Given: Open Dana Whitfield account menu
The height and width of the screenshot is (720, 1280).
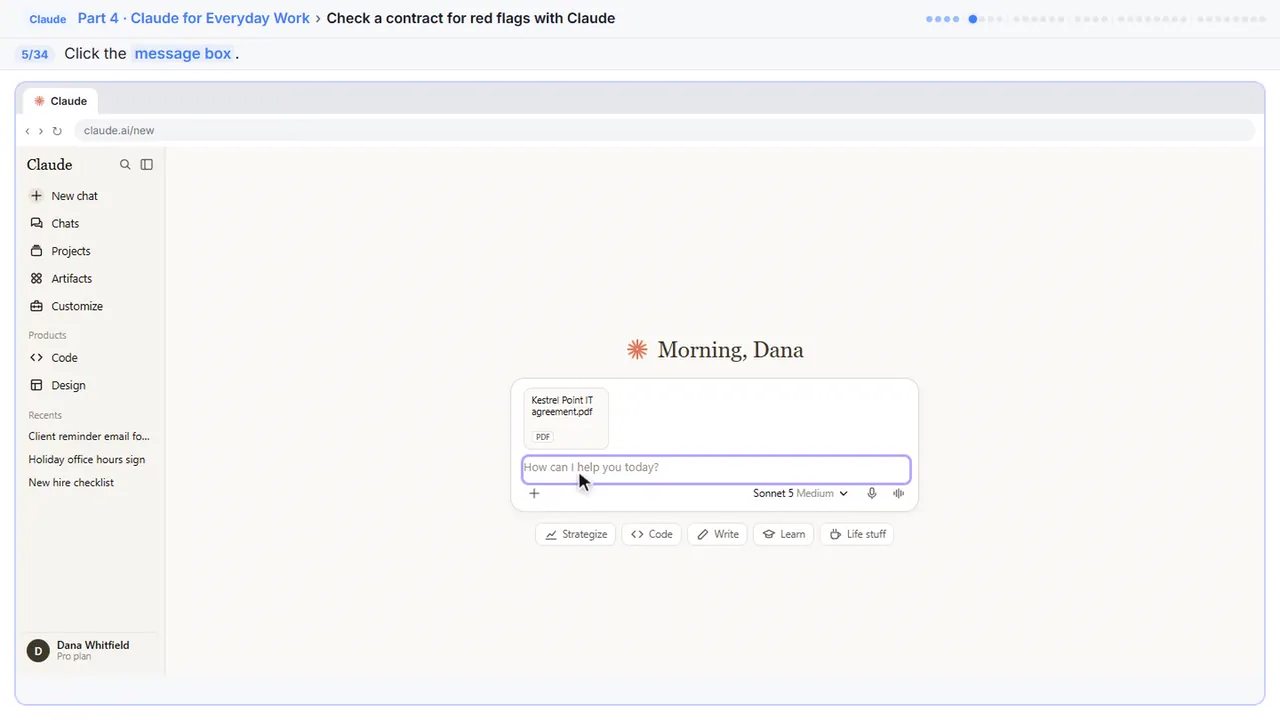Looking at the screenshot, I should [90, 650].
